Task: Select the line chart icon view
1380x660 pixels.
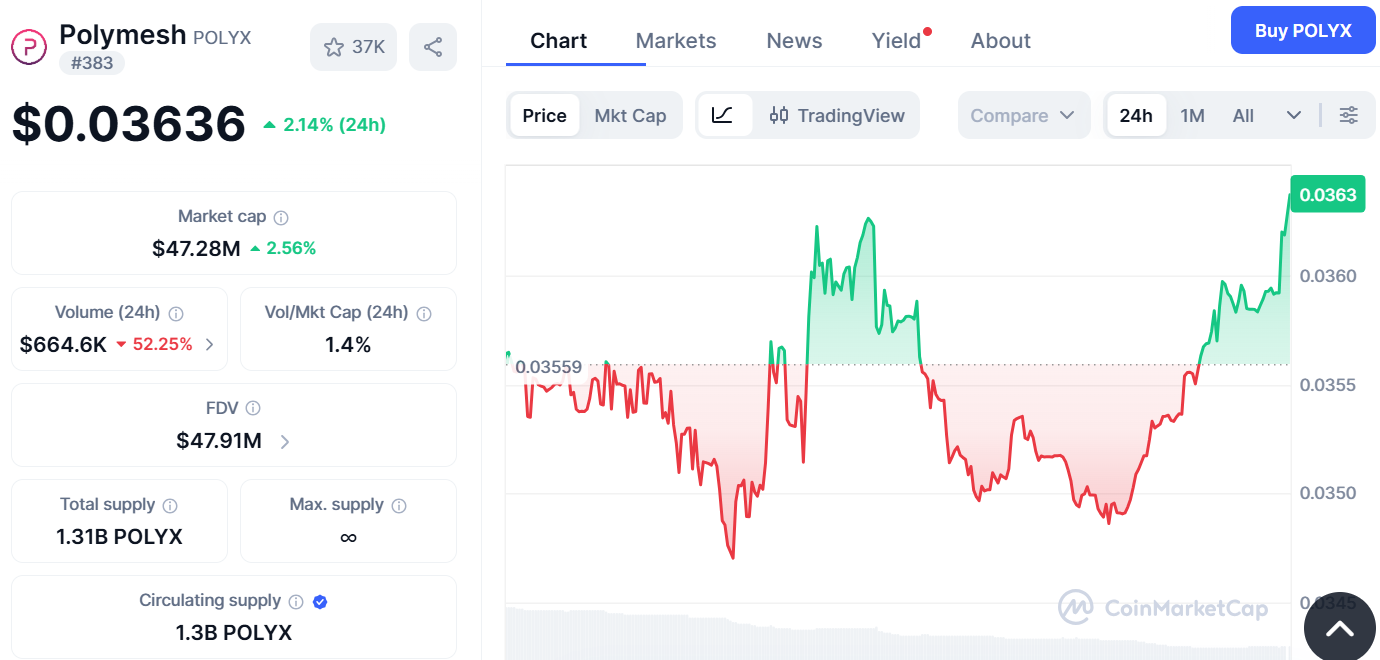Action: pyautogui.click(x=723, y=115)
